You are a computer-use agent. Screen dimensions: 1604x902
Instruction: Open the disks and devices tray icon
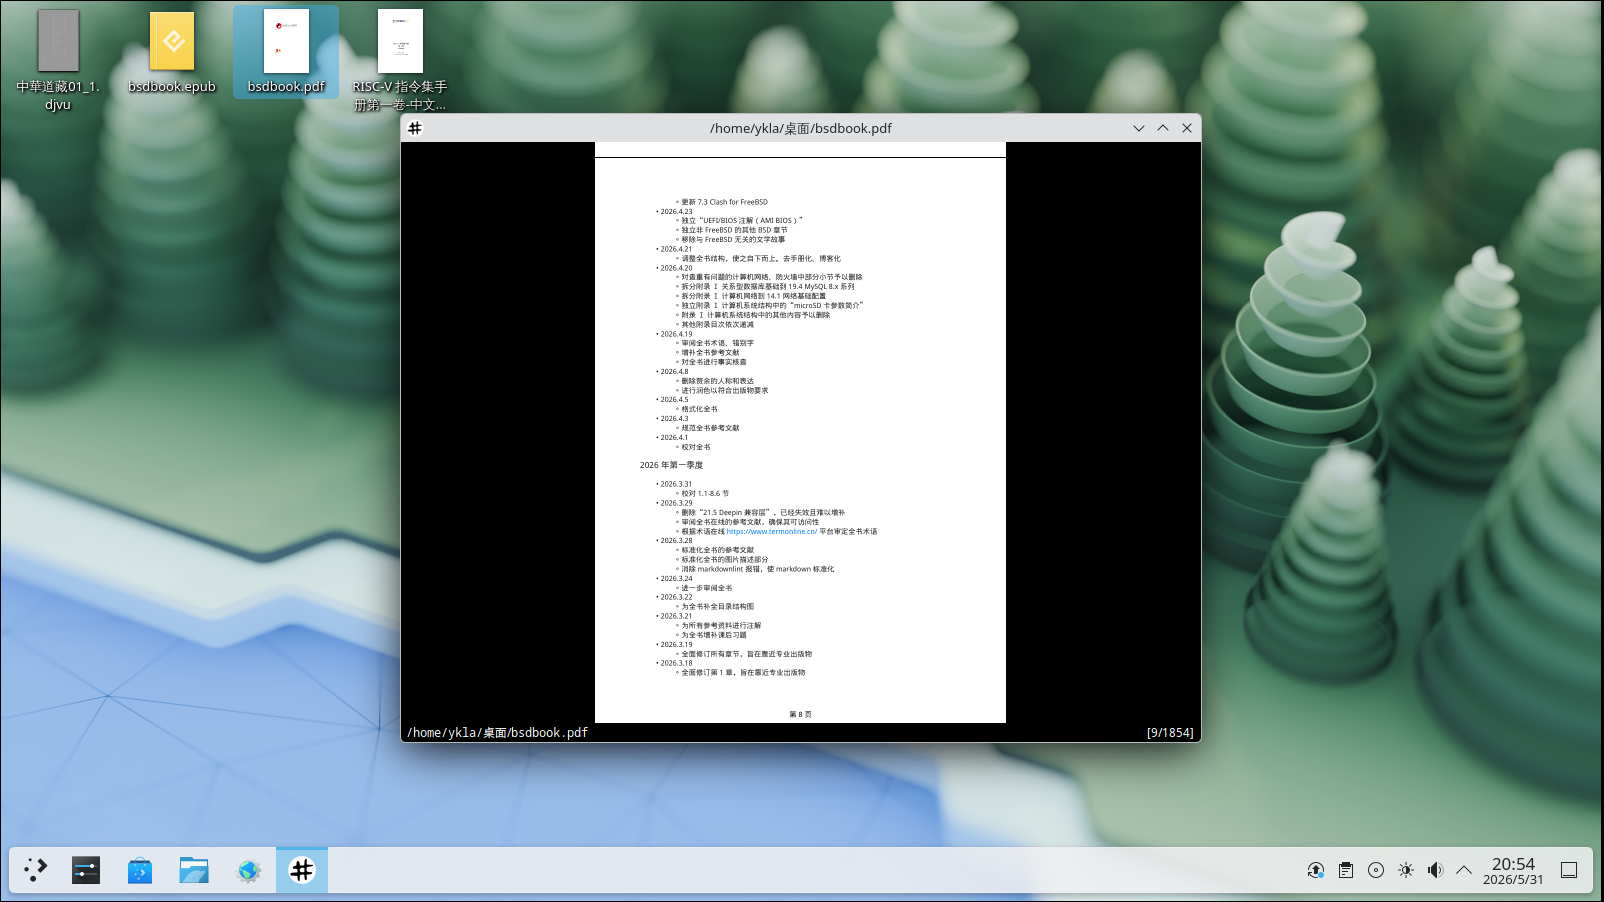(x=1376, y=870)
